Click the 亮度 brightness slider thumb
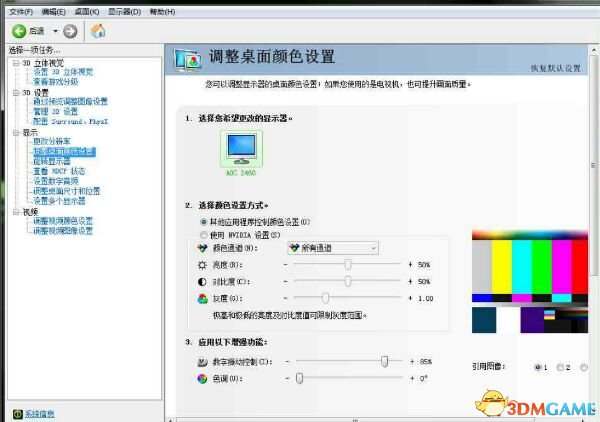The width and height of the screenshot is (600, 422). (348, 264)
